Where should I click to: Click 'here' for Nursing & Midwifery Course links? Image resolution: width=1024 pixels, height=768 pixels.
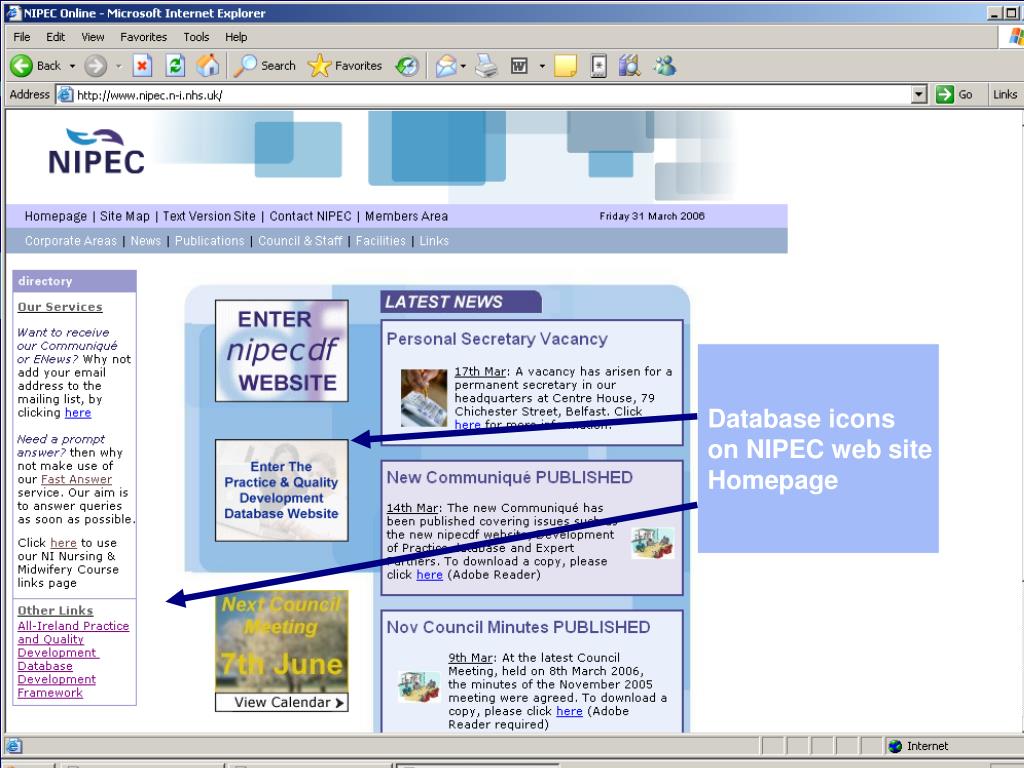(63, 543)
